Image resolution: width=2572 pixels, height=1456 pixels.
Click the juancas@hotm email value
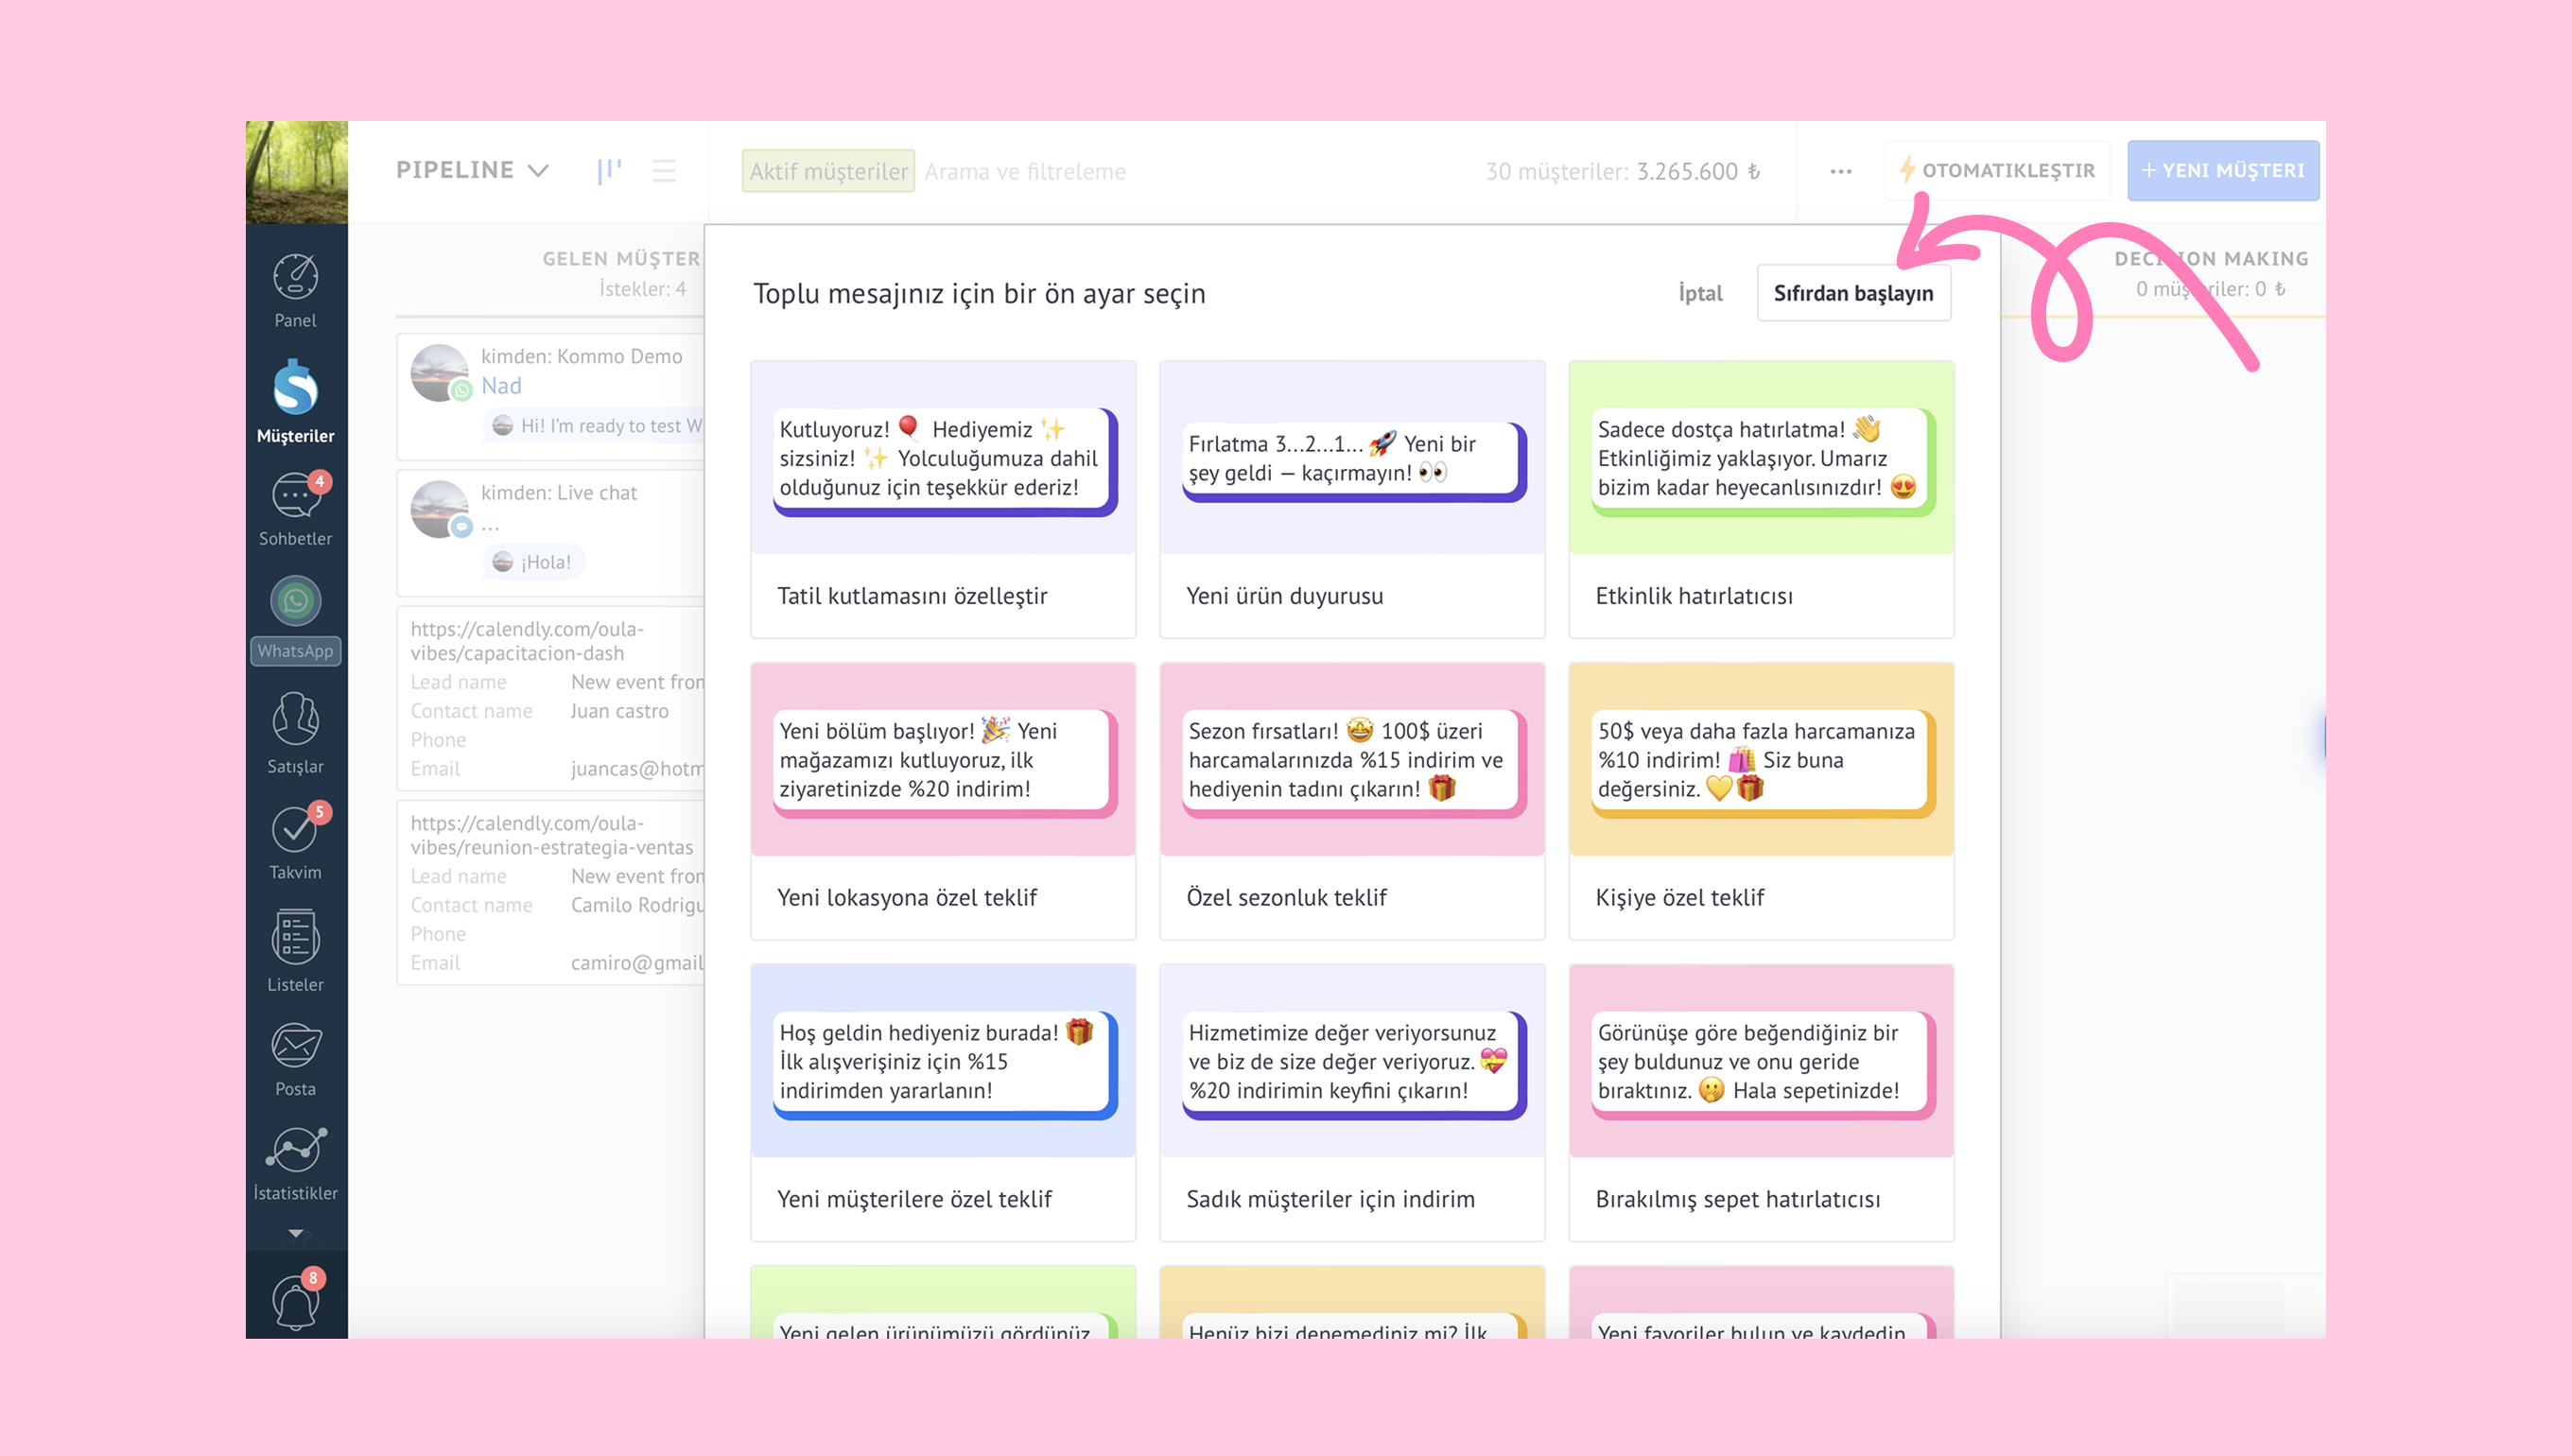click(638, 769)
